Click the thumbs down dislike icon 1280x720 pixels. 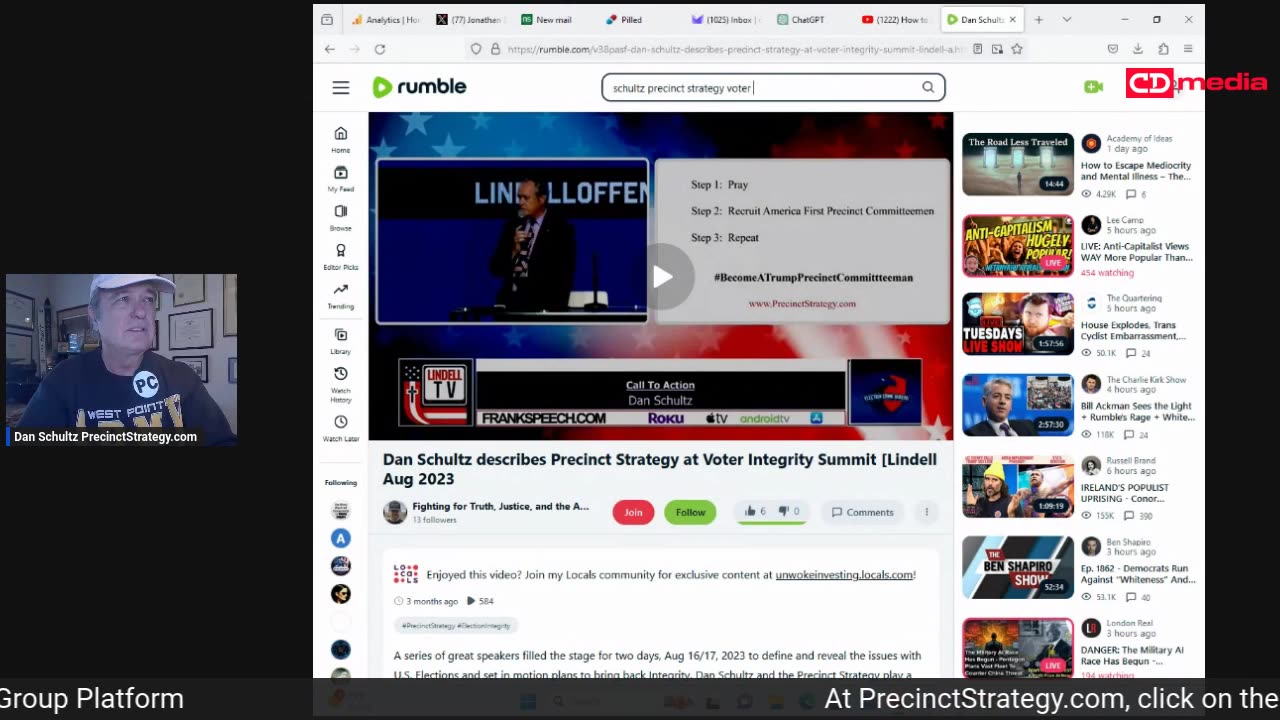(x=783, y=512)
